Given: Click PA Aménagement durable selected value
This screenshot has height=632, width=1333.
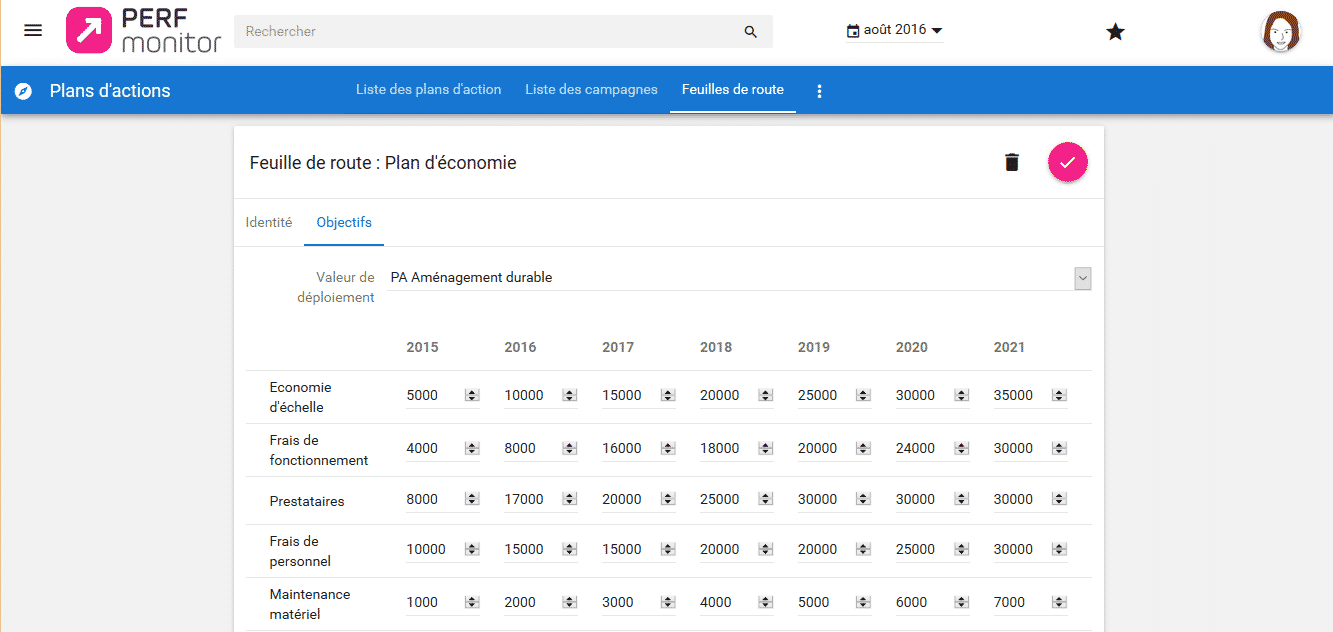Looking at the screenshot, I should (471, 278).
